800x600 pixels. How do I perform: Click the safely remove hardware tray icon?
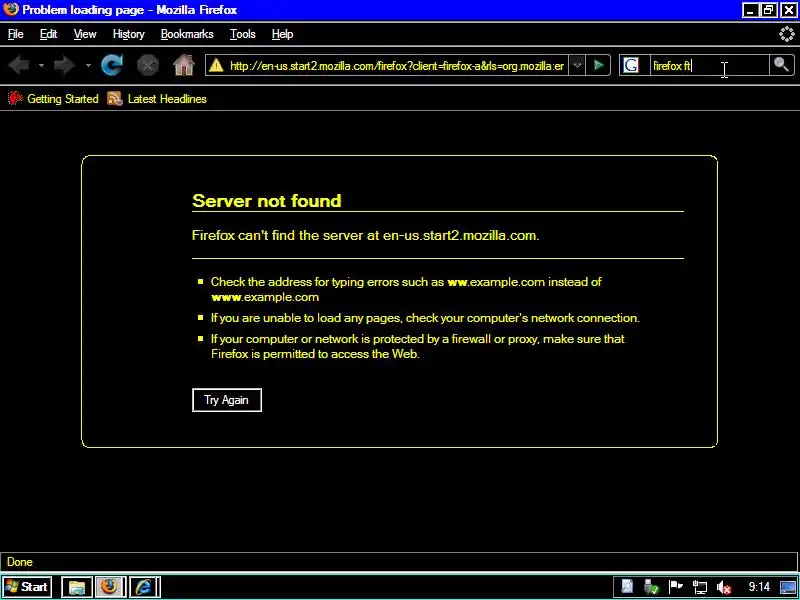coord(651,587)
